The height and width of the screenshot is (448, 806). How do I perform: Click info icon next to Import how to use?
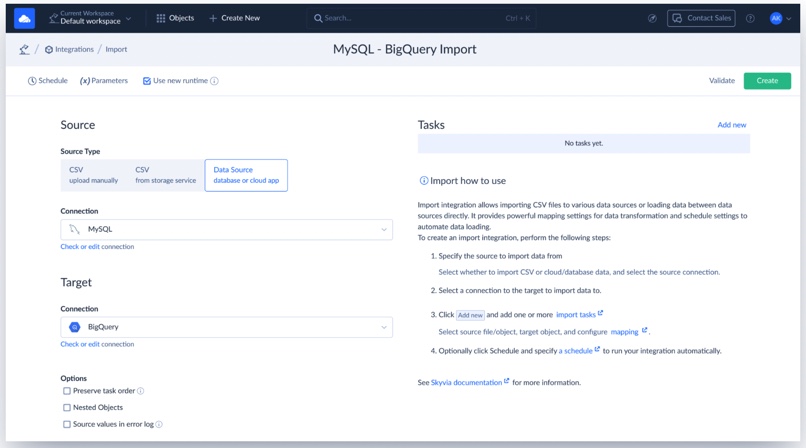coord(424,180)
